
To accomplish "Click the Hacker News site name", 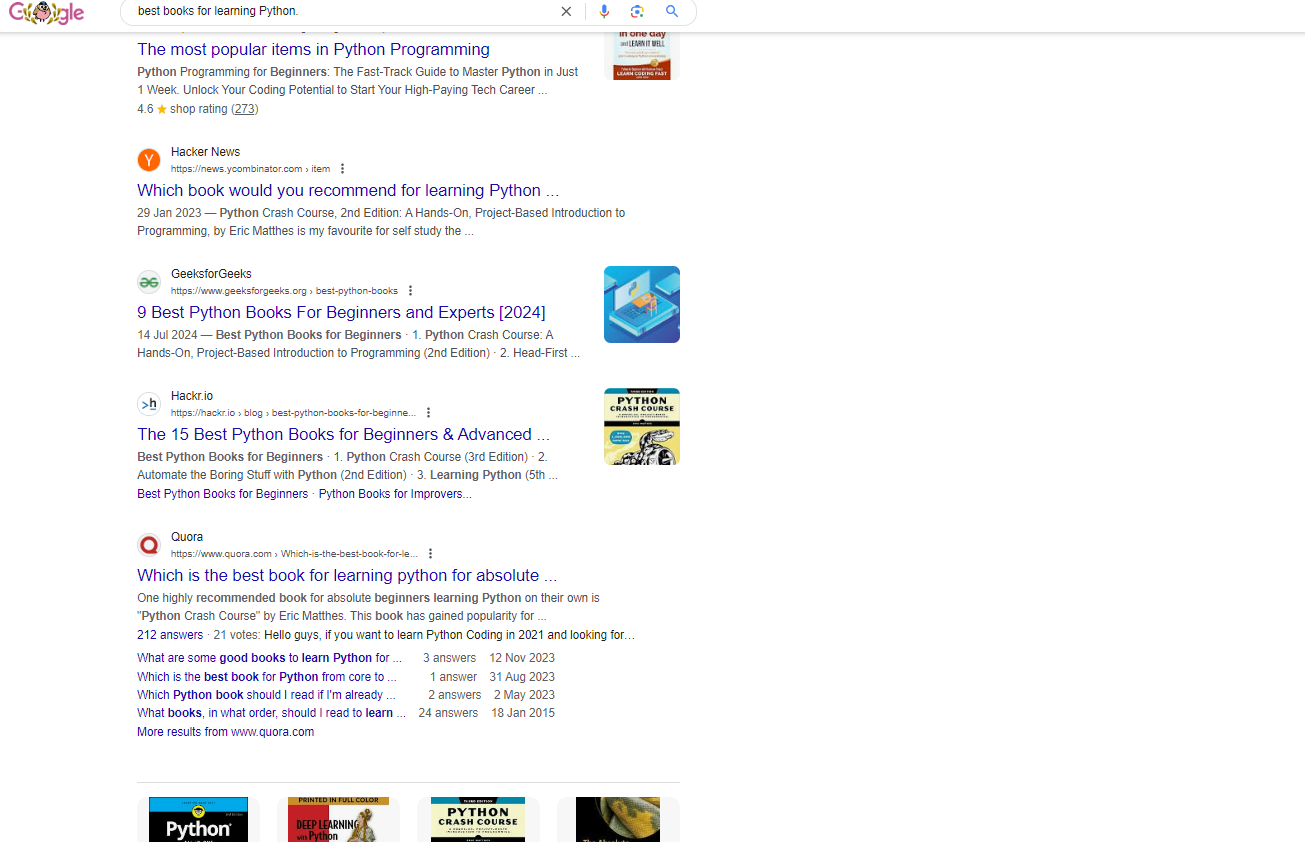I will (205, 152).
